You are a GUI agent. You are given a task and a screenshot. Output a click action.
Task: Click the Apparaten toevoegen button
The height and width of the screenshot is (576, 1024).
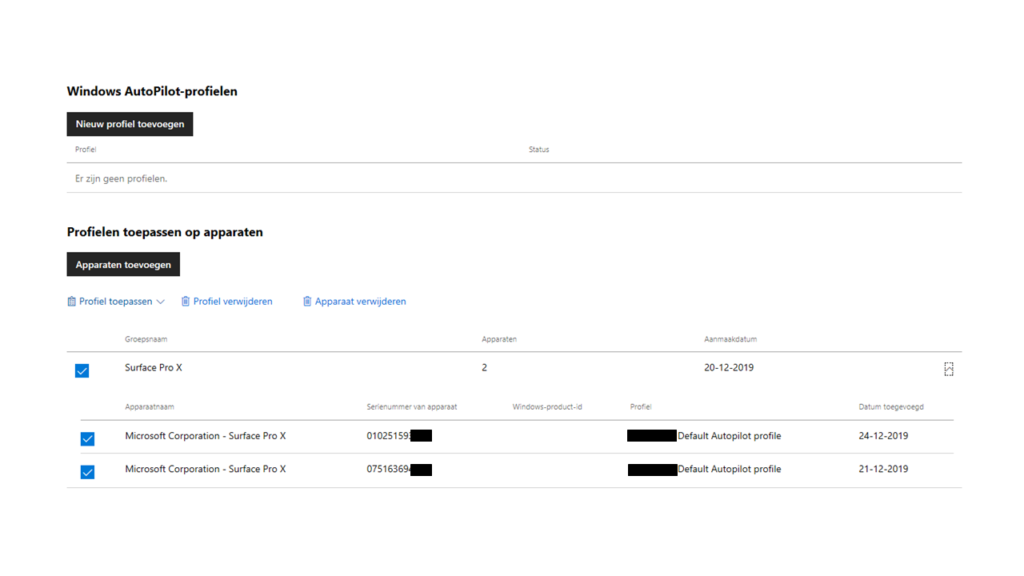(123, 264)
